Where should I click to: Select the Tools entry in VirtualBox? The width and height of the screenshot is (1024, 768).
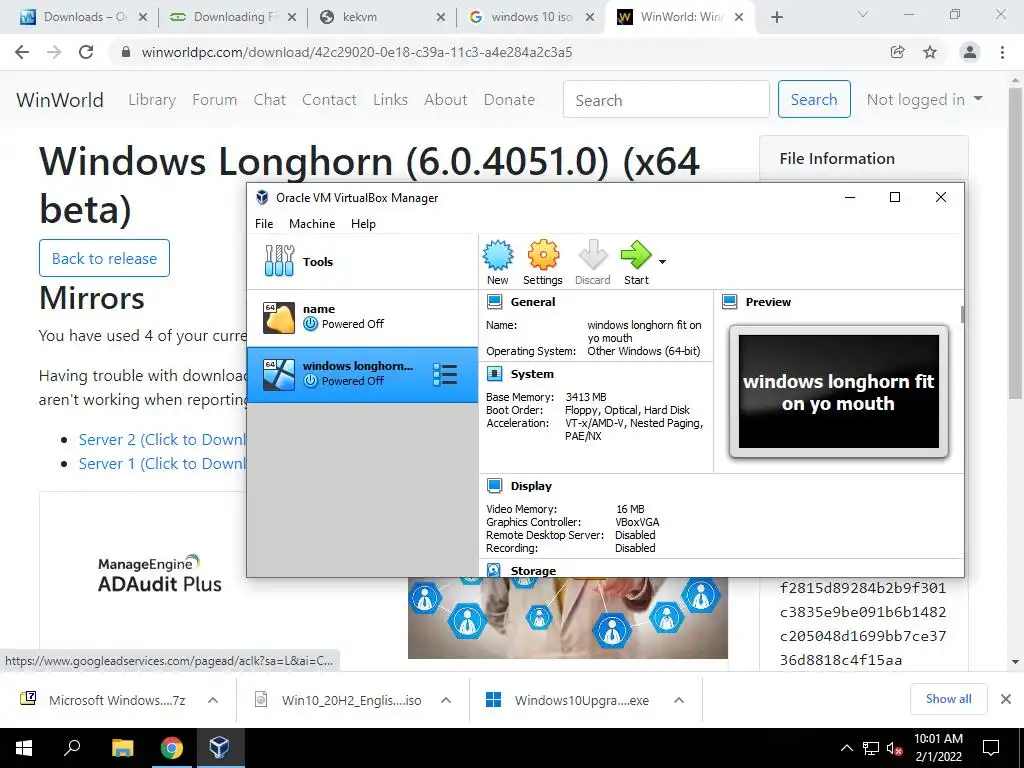pos(362,262)
